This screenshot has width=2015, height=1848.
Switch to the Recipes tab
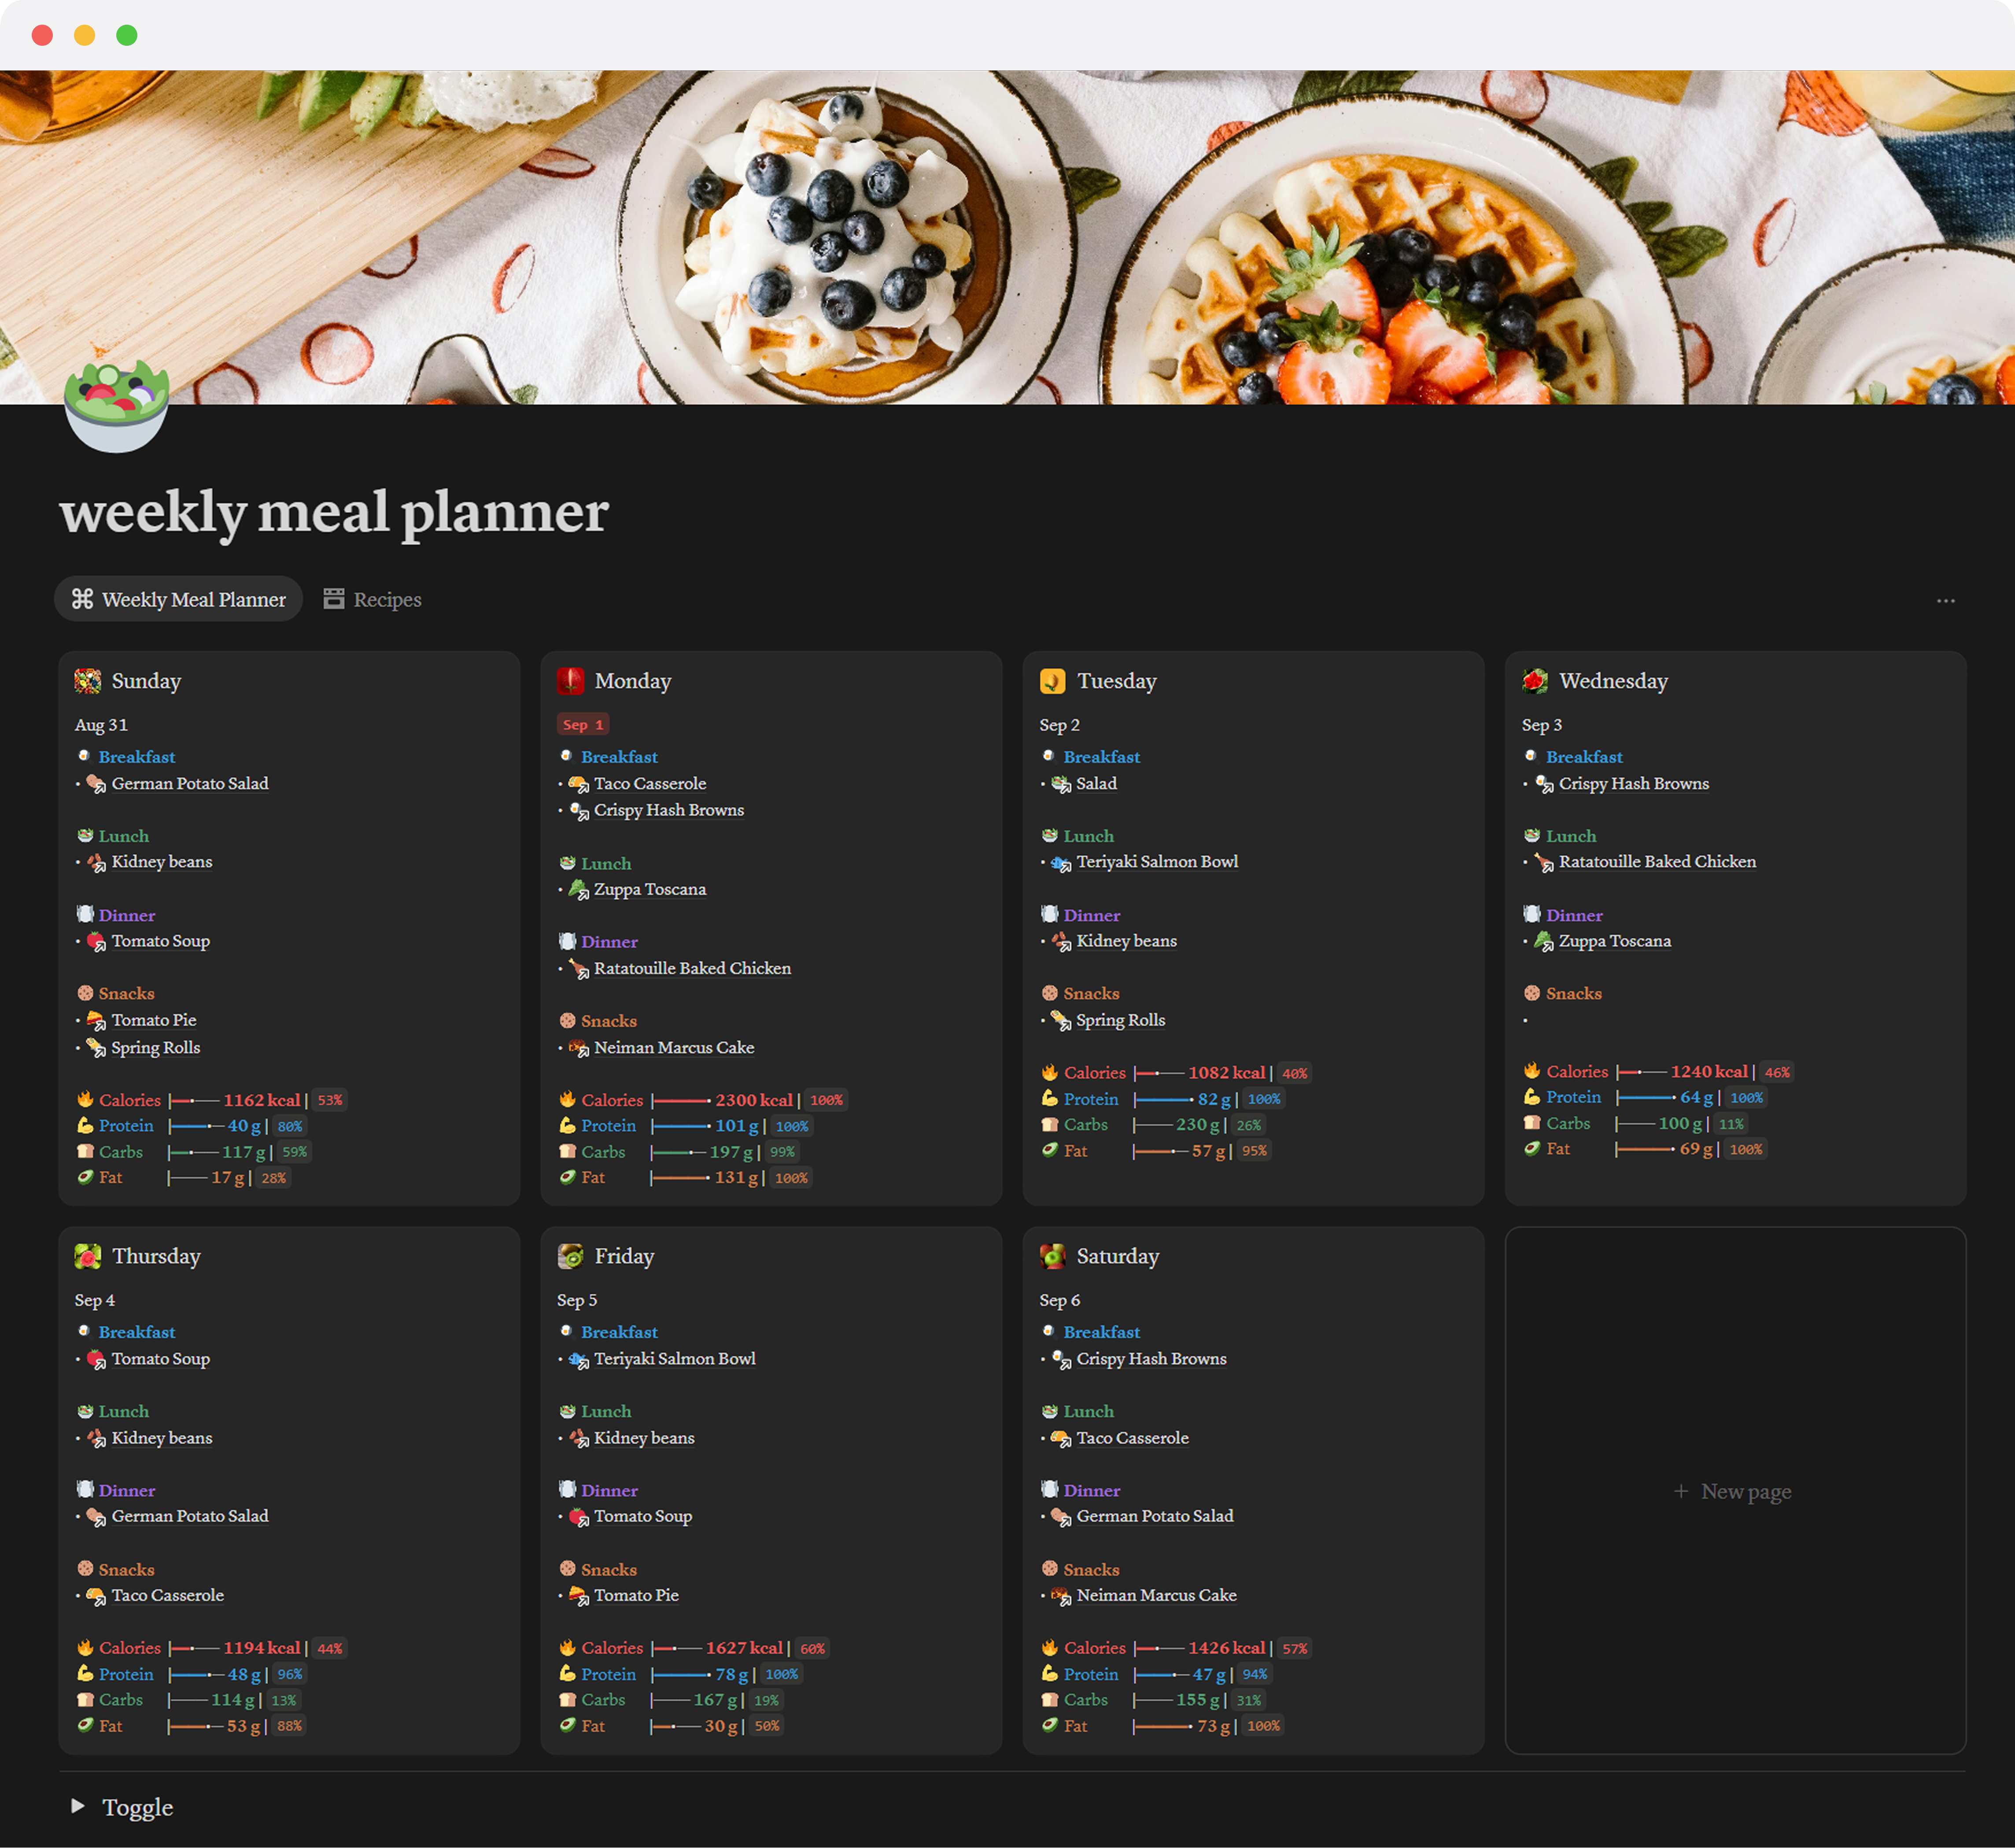372,599
